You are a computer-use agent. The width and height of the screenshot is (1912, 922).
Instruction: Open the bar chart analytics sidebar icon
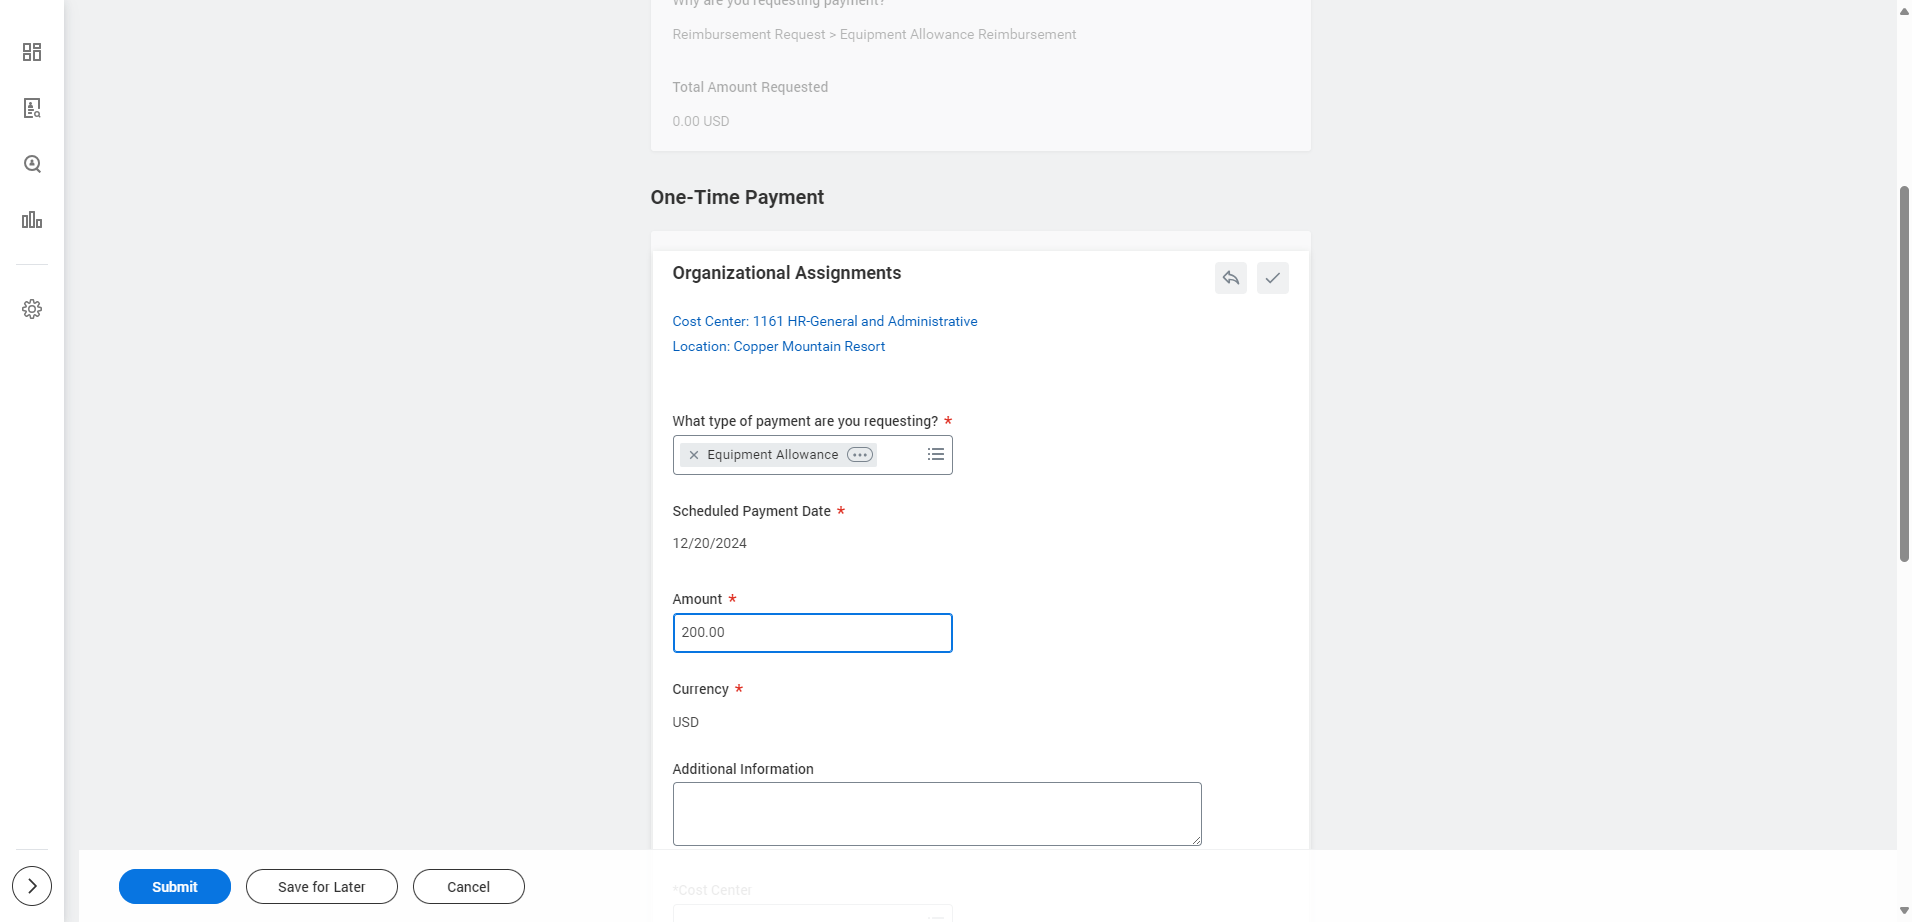[32, 220]
